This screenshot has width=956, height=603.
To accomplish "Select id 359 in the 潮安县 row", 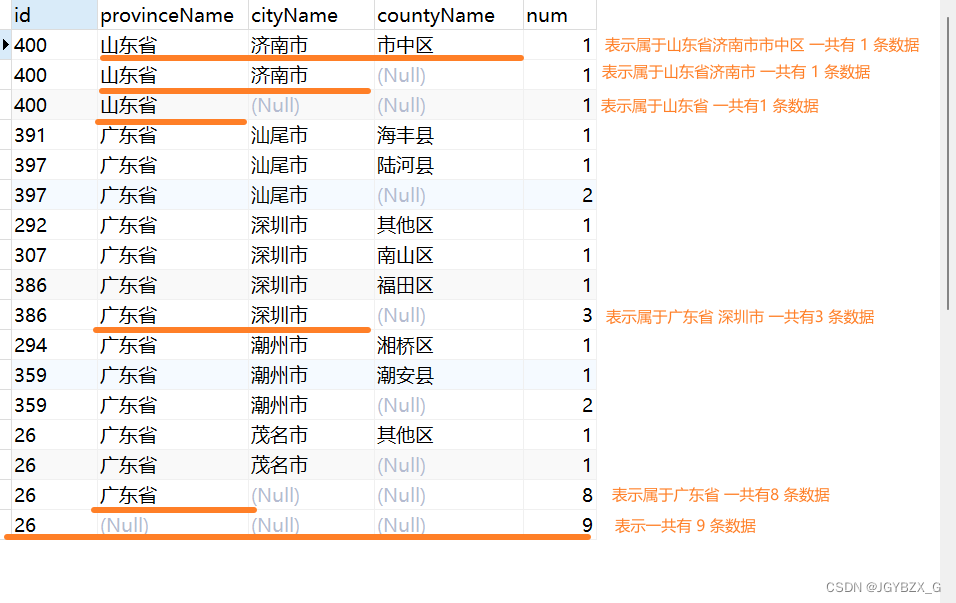I will 54,375.
